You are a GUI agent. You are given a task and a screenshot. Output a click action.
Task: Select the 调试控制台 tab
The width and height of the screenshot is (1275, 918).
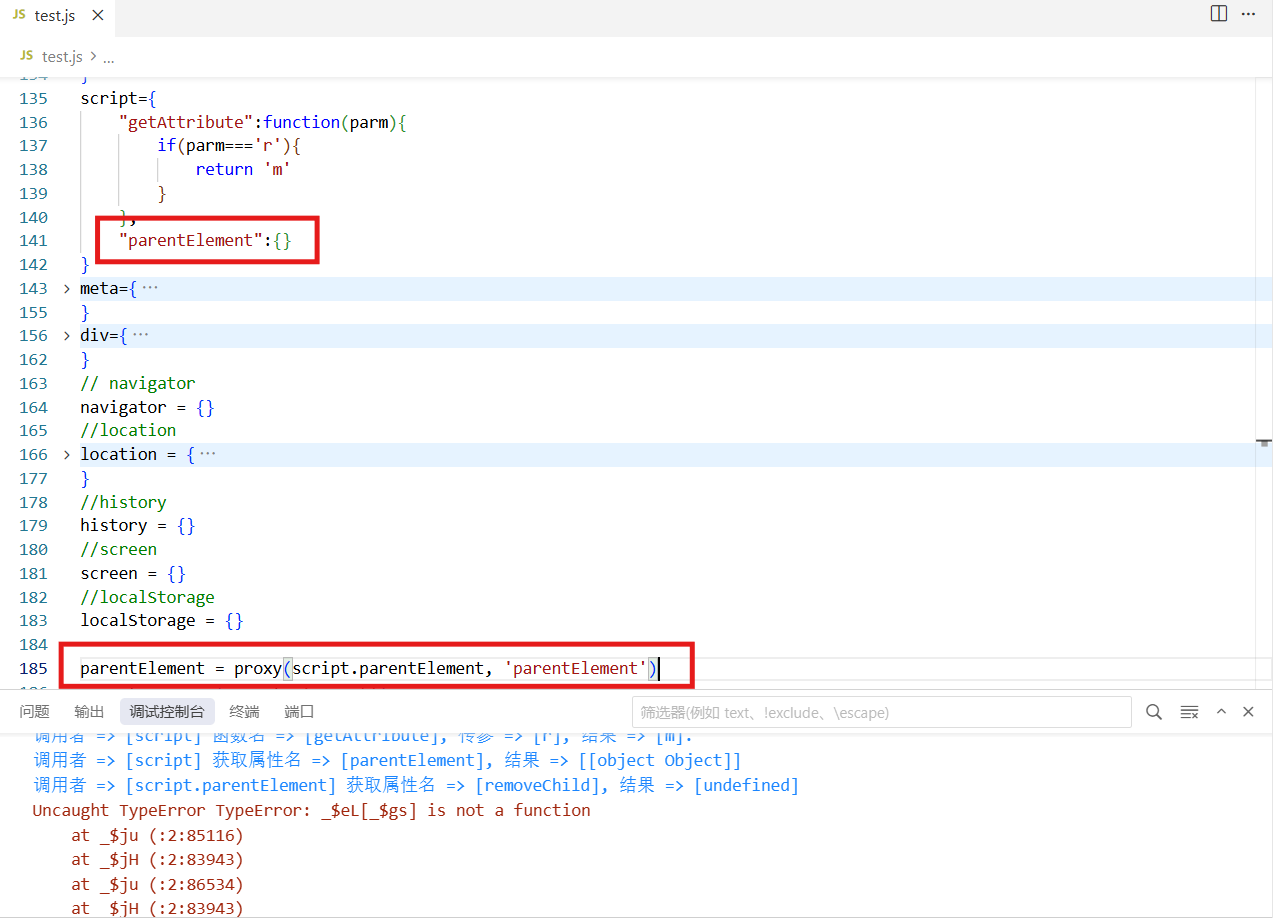167,712
